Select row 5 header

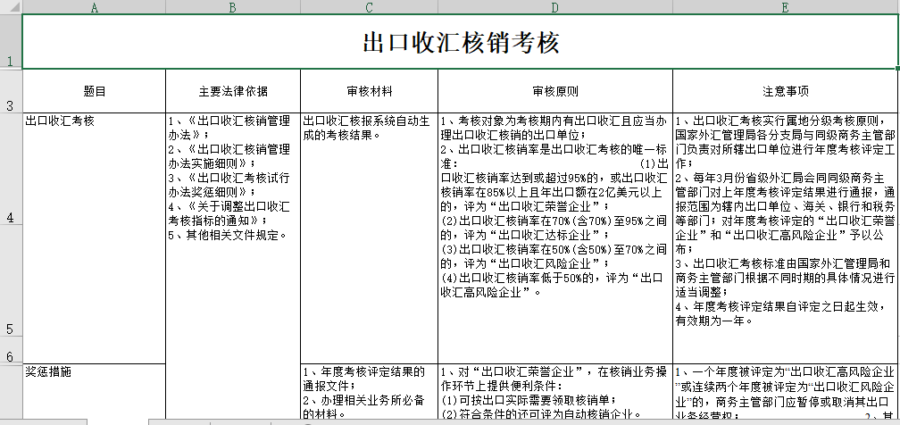(x=11, y=281)
